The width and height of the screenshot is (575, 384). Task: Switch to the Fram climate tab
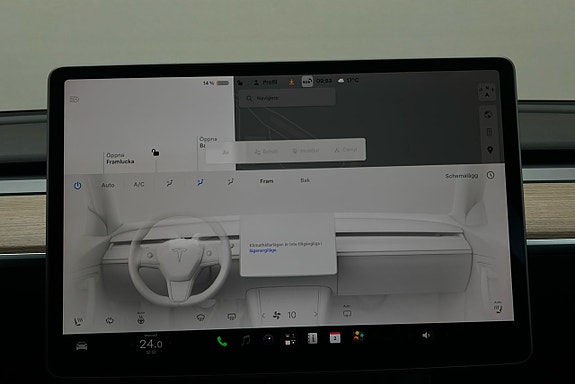tap(267, 181)
